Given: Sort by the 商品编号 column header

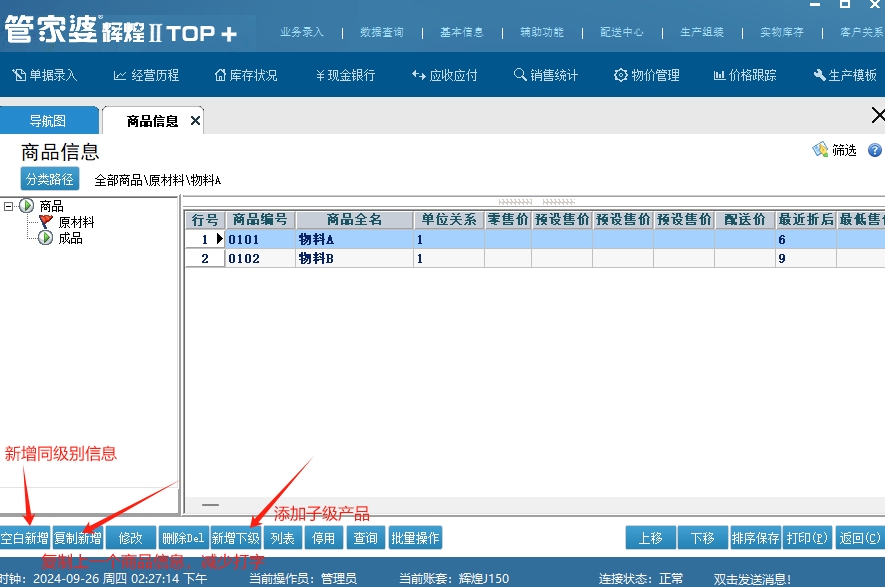Looking at the screenshot, I should (x=260, y=220).
